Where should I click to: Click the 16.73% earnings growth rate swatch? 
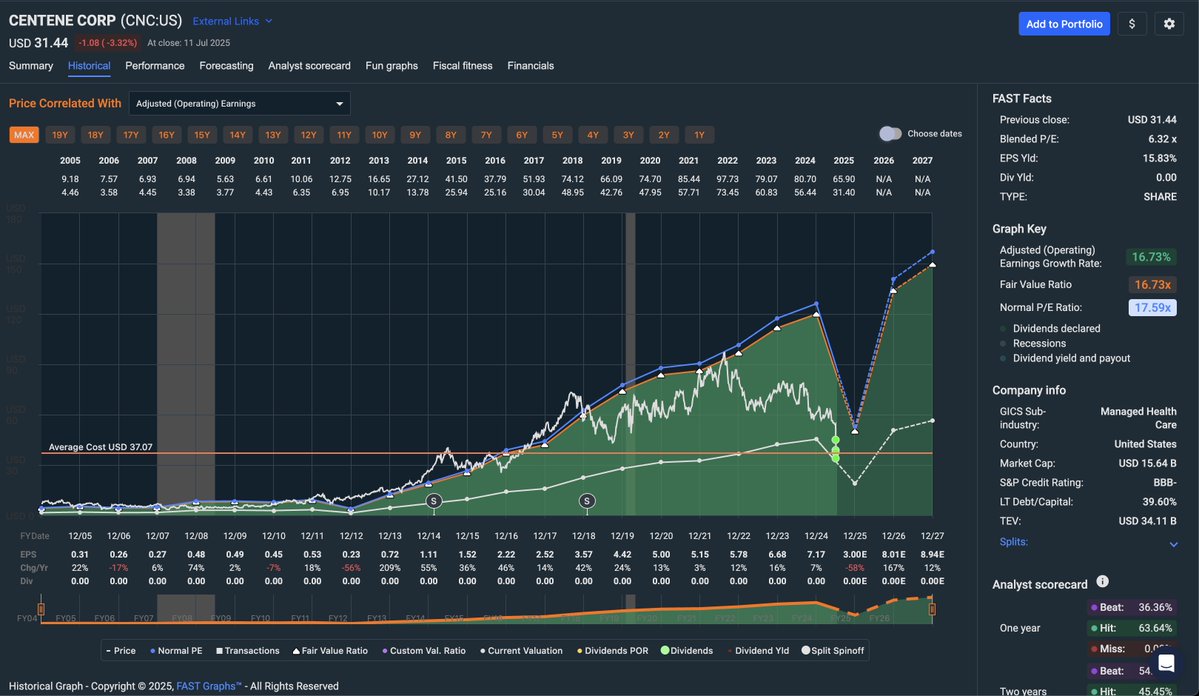coord(1151,257)
